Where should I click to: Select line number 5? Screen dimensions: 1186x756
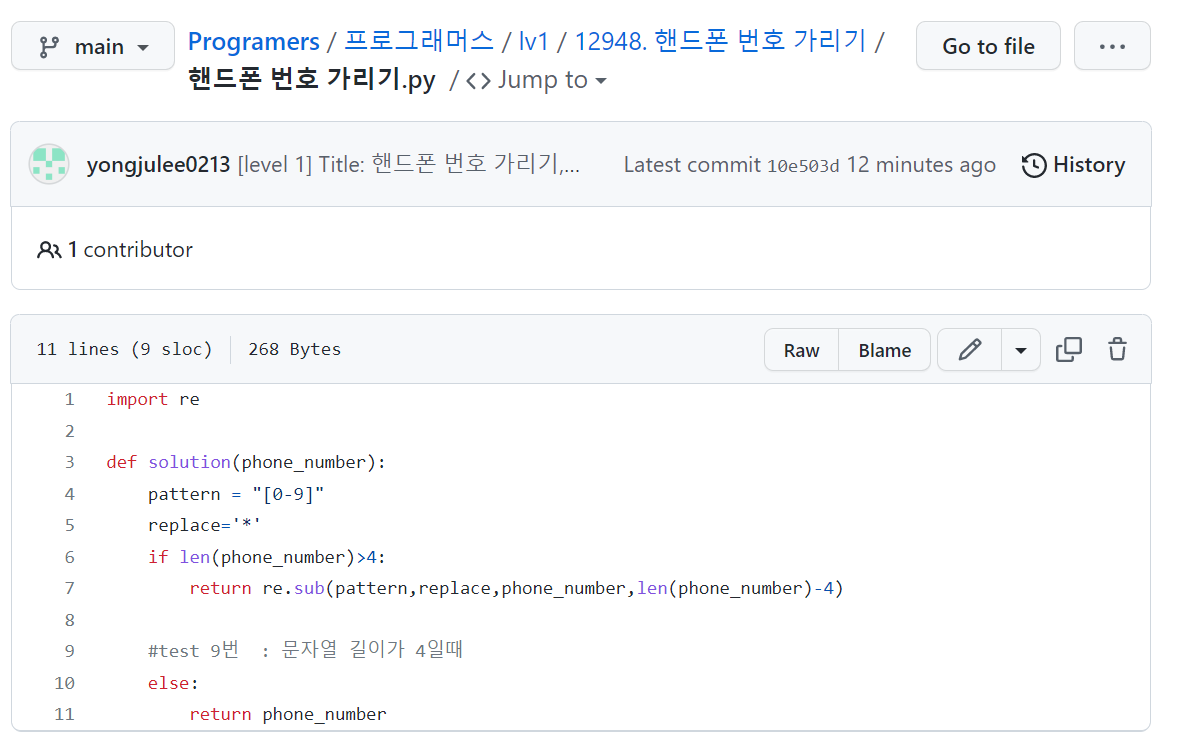(x=70, y=525)
